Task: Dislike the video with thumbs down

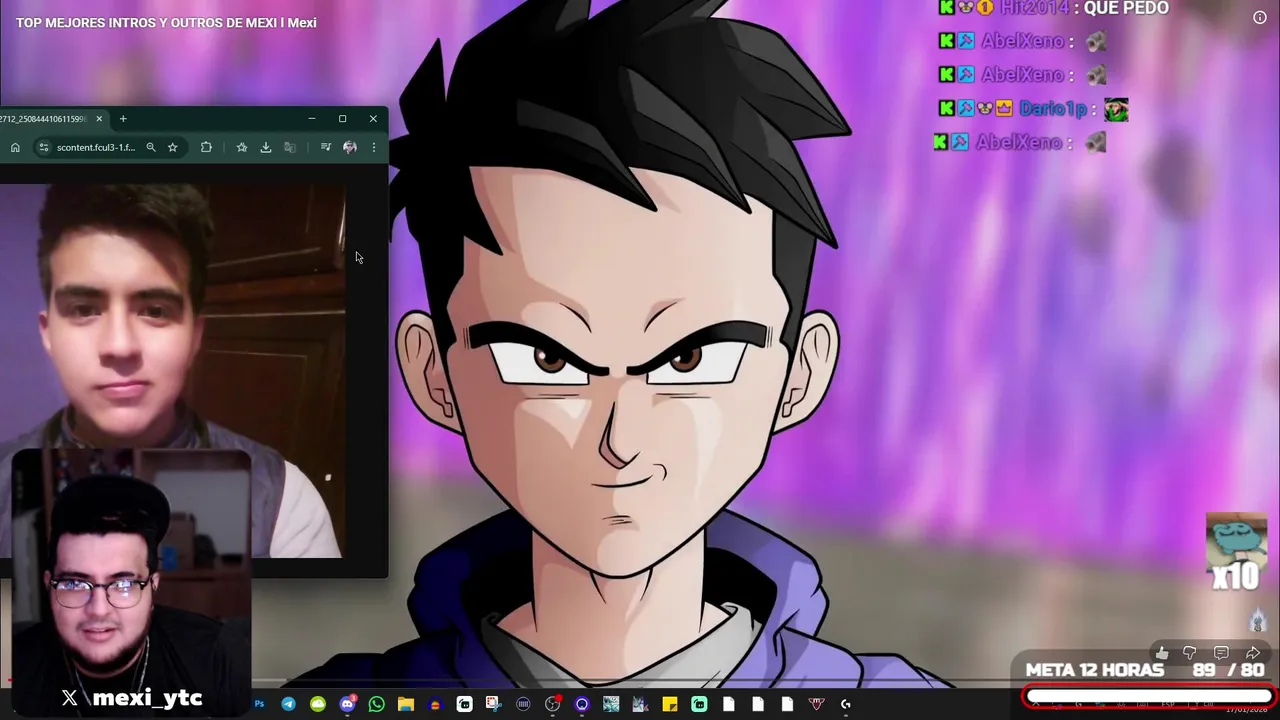Action: pyautogui.click(x=1190, y=653)
